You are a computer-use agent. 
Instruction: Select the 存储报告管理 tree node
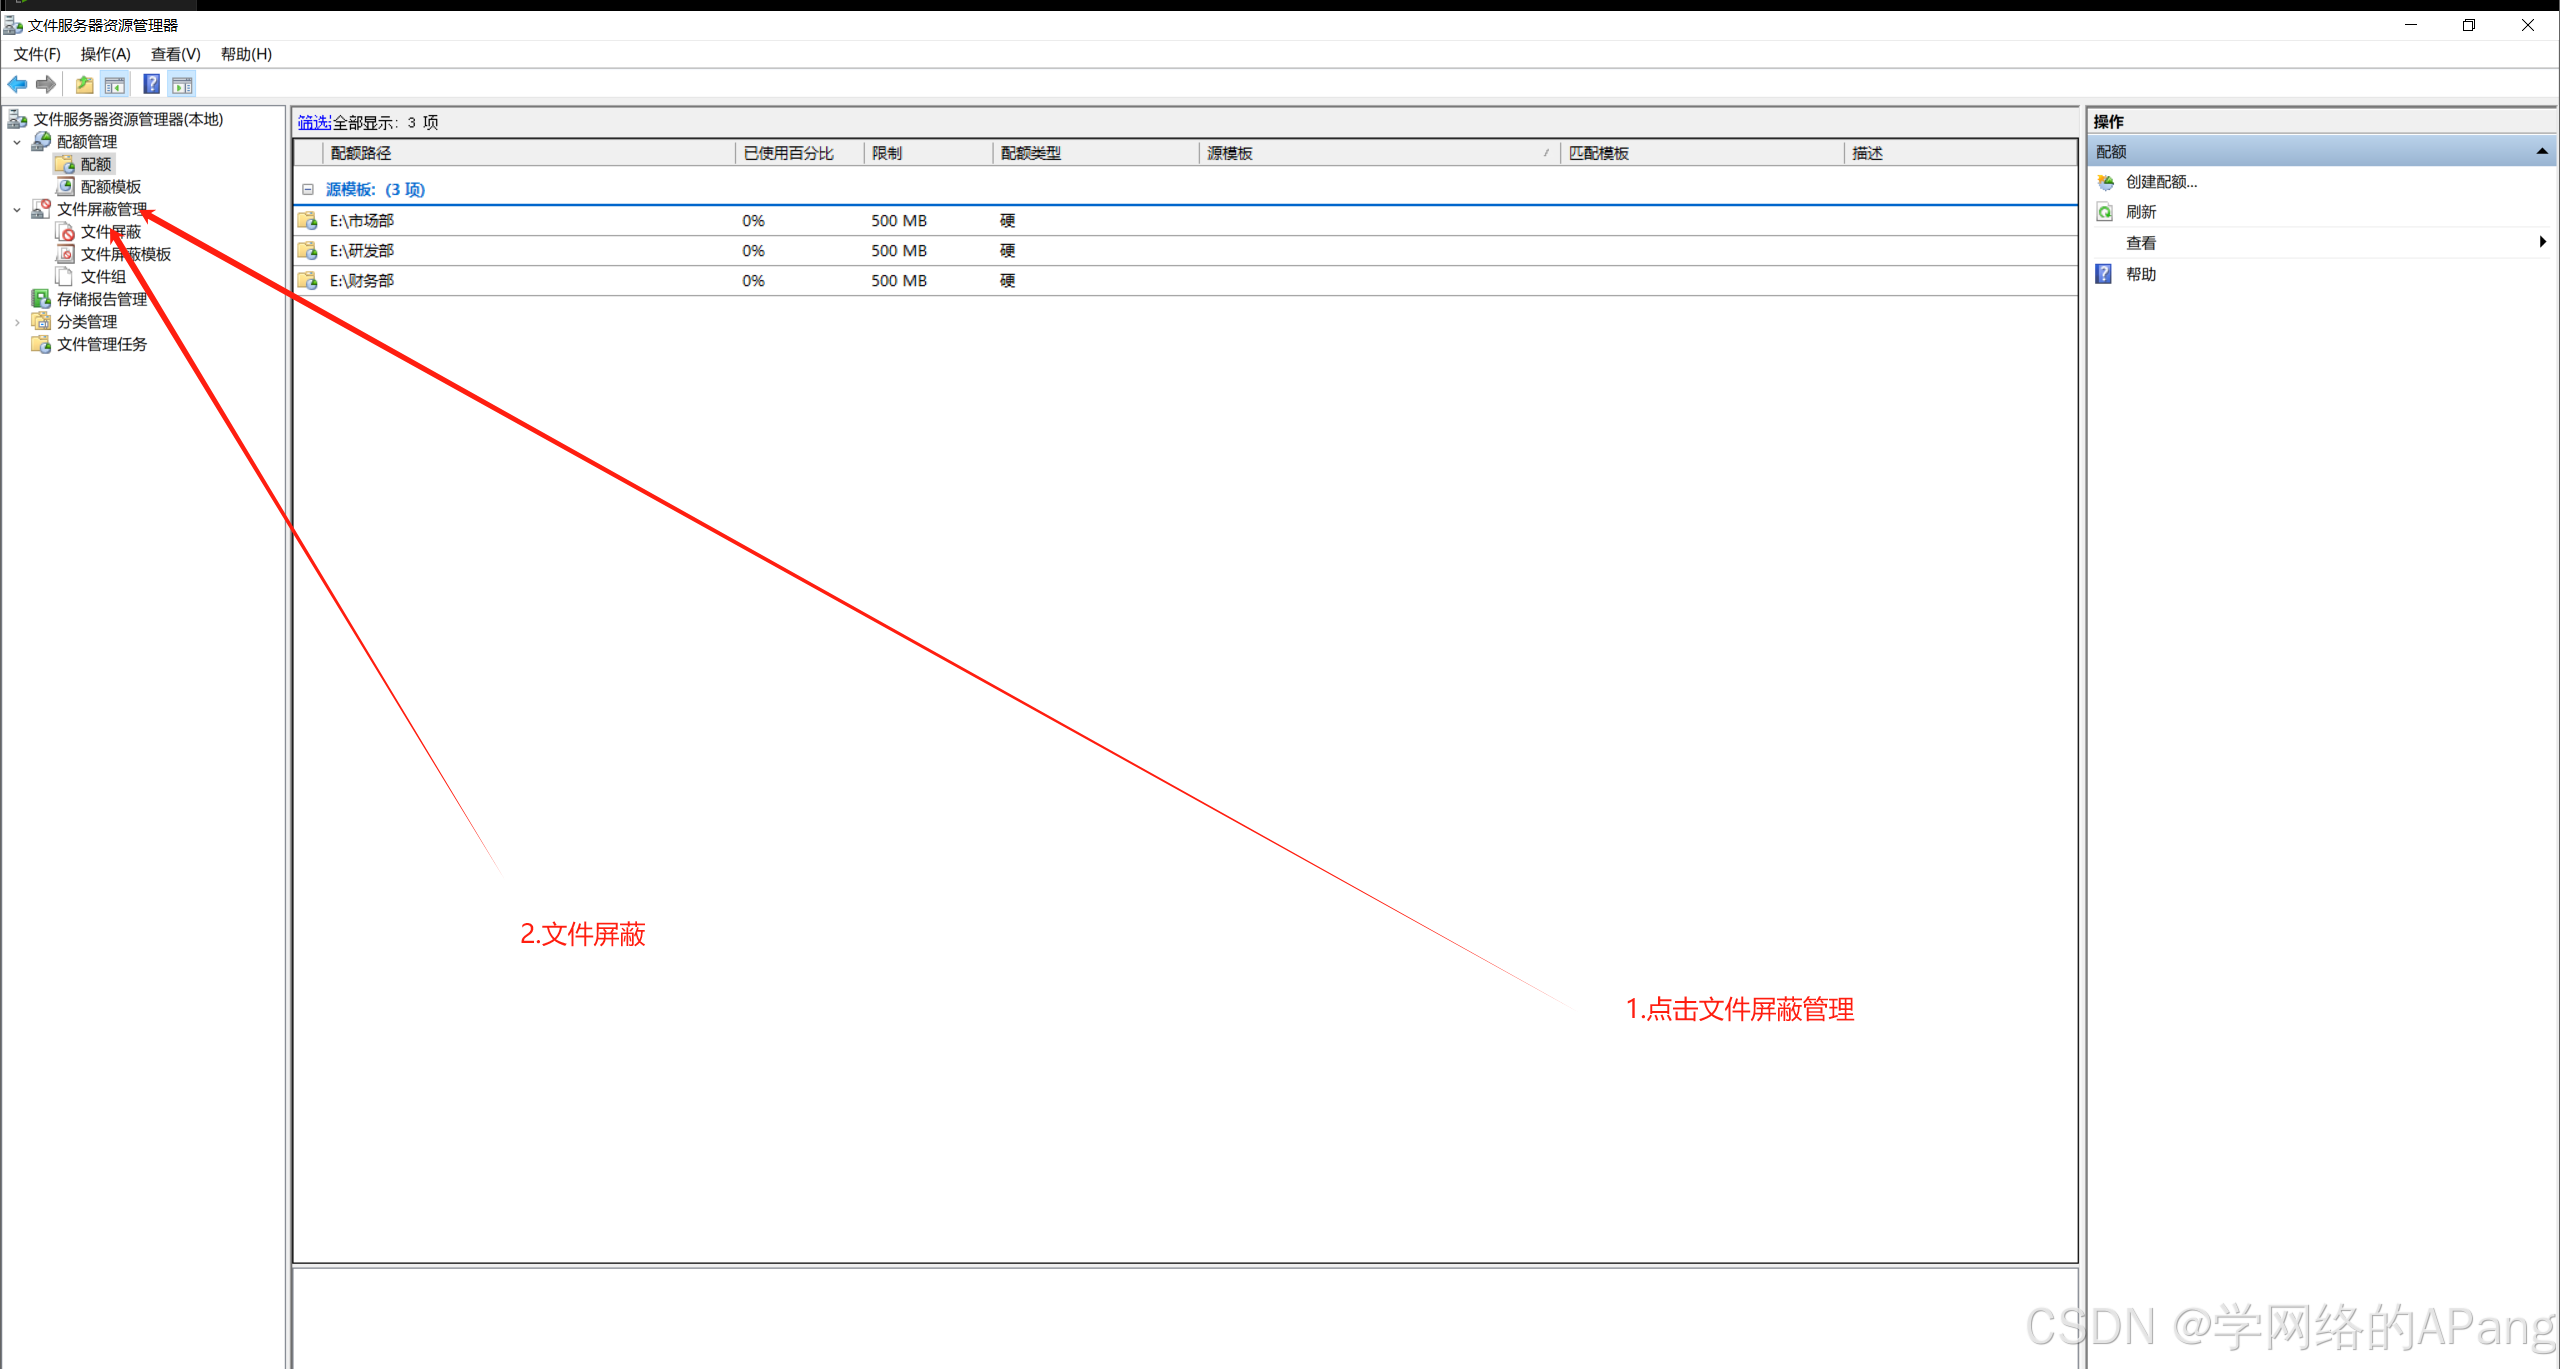101,299
